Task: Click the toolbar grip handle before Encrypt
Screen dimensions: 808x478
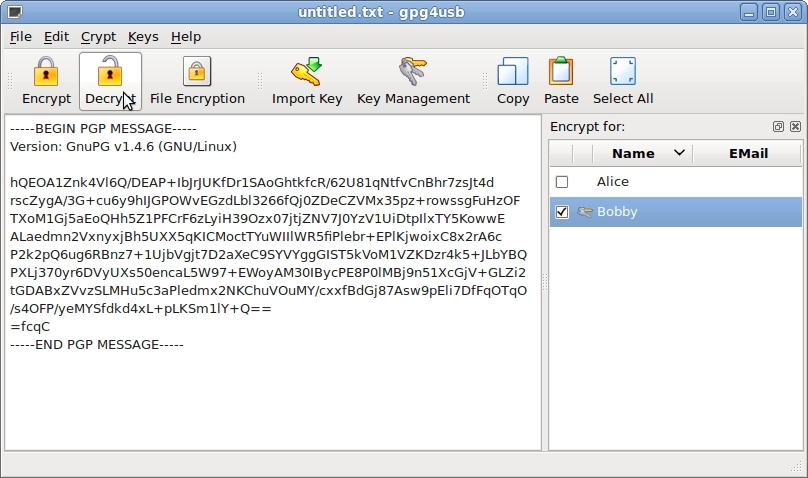Action: point(9,81)
